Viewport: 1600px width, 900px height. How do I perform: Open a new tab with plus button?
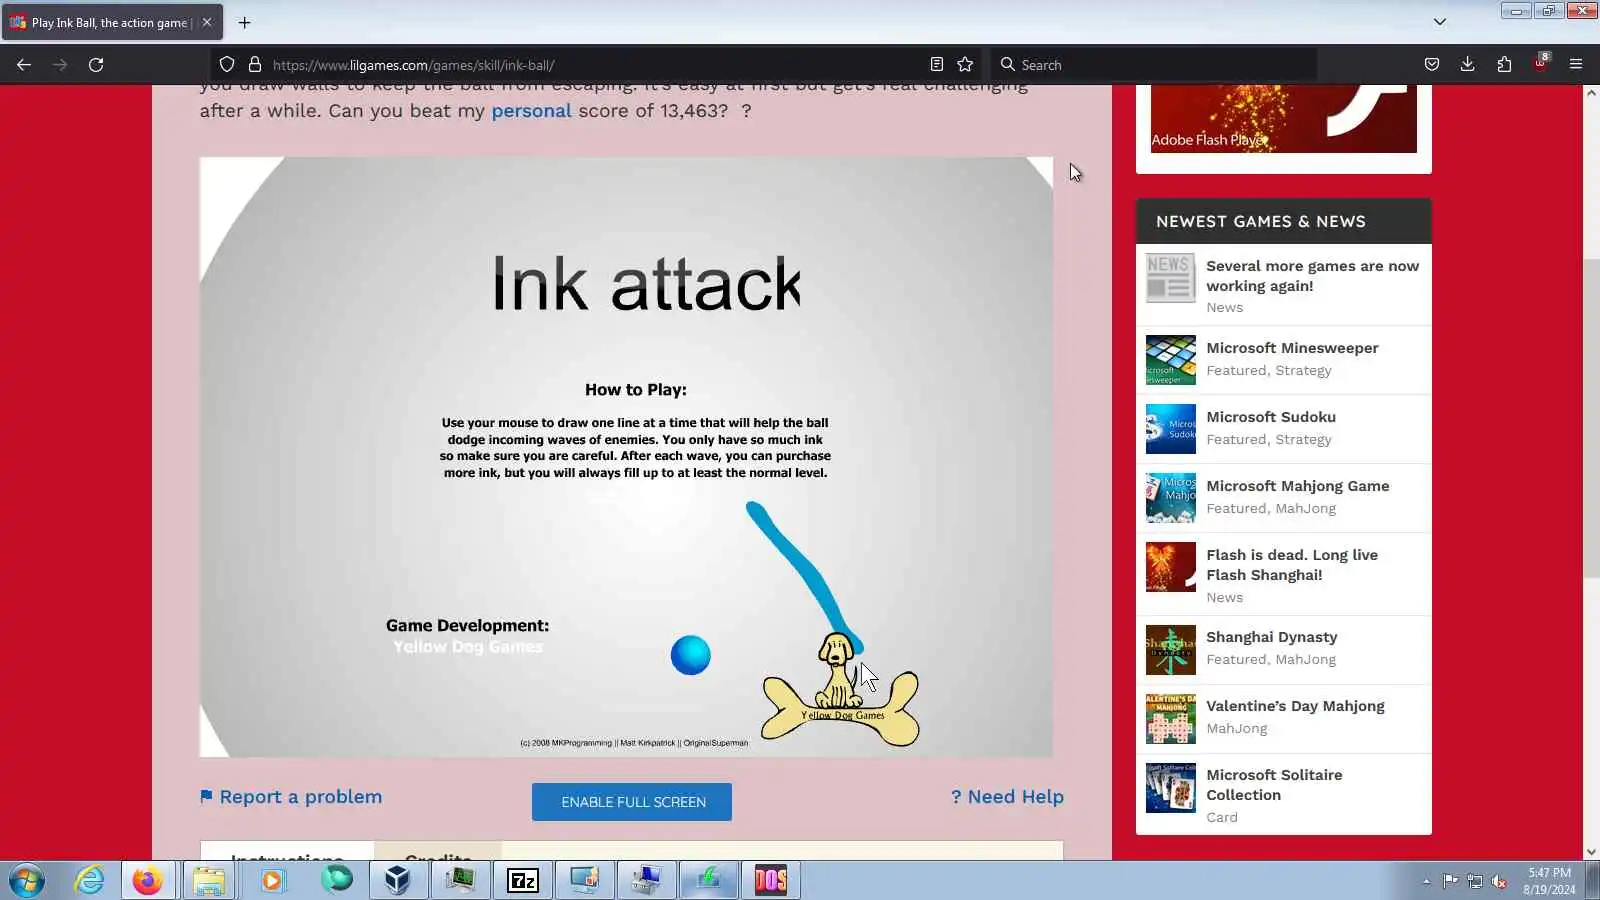245,22
